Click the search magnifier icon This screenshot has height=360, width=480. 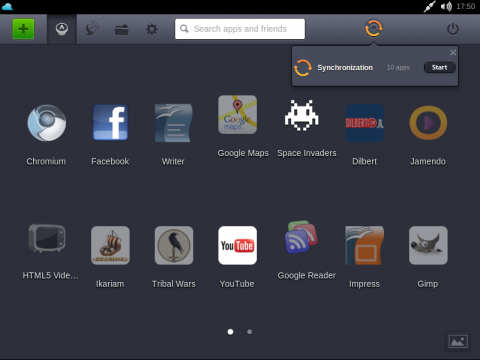tap(184, 29)
